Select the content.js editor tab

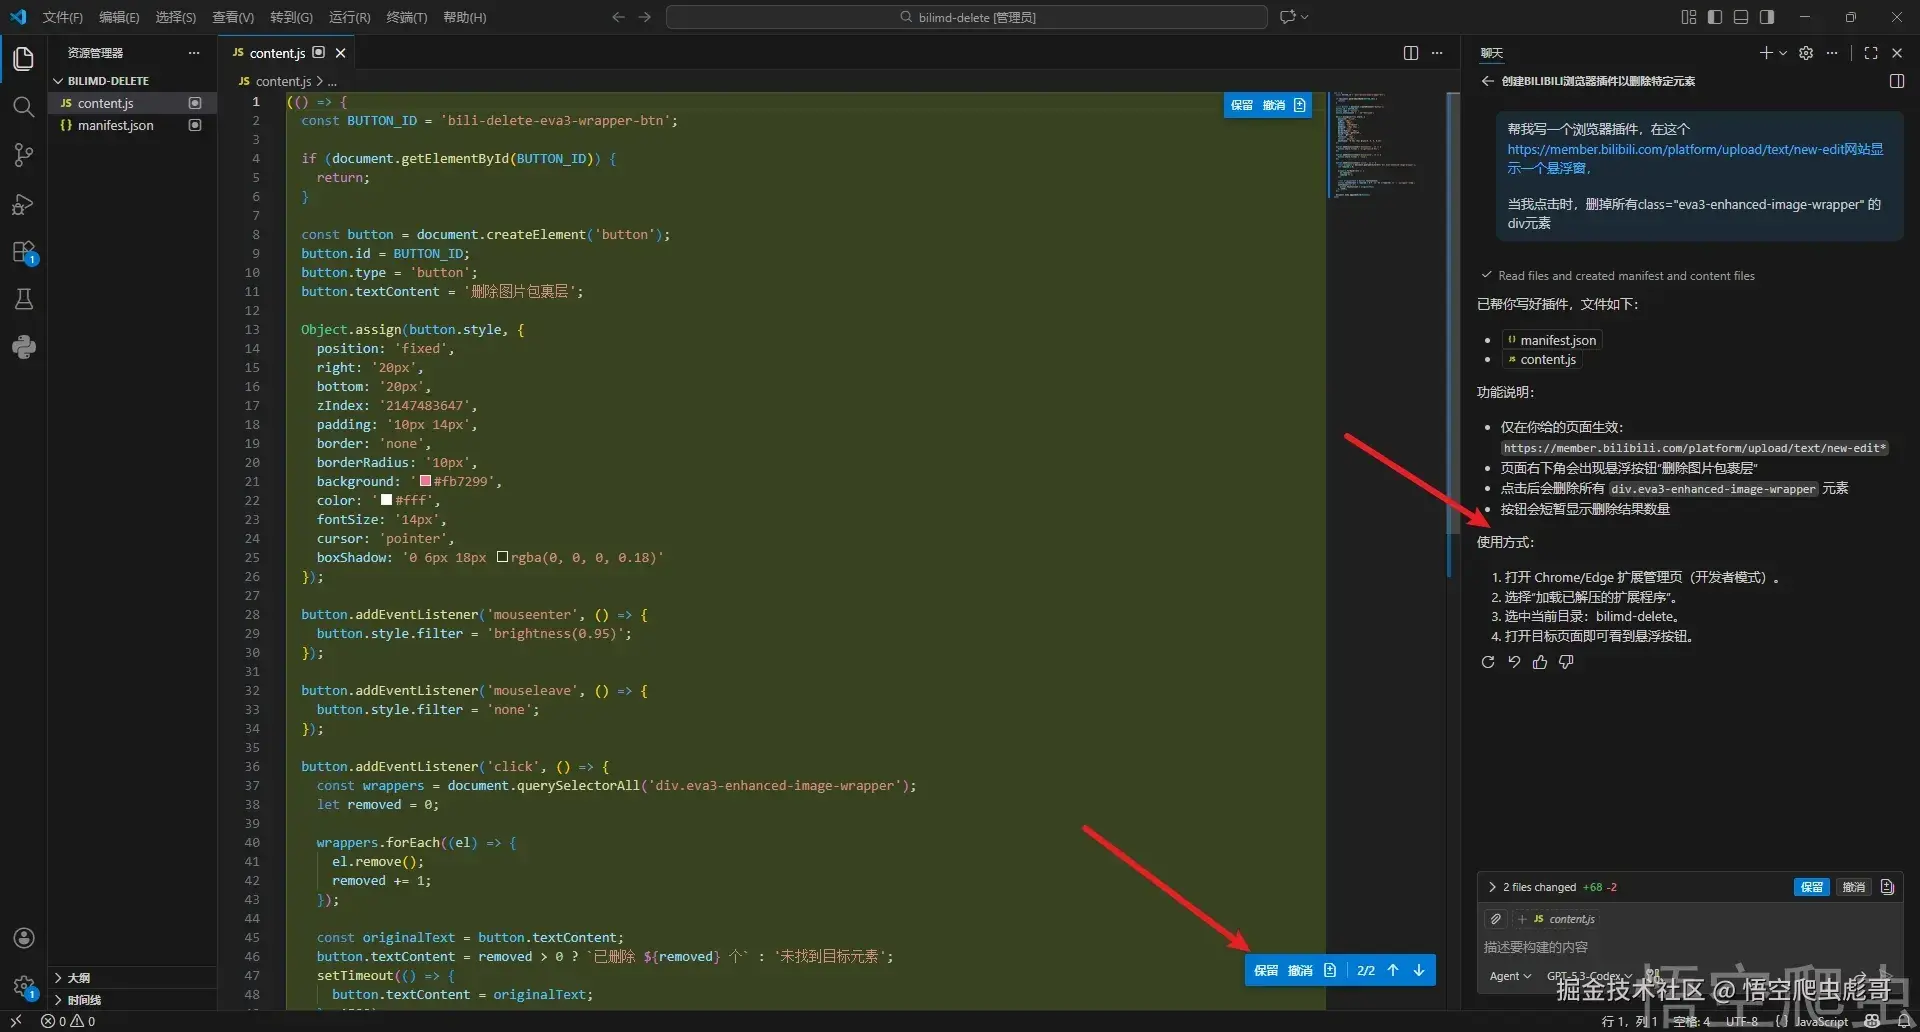[x=276, y=53]
